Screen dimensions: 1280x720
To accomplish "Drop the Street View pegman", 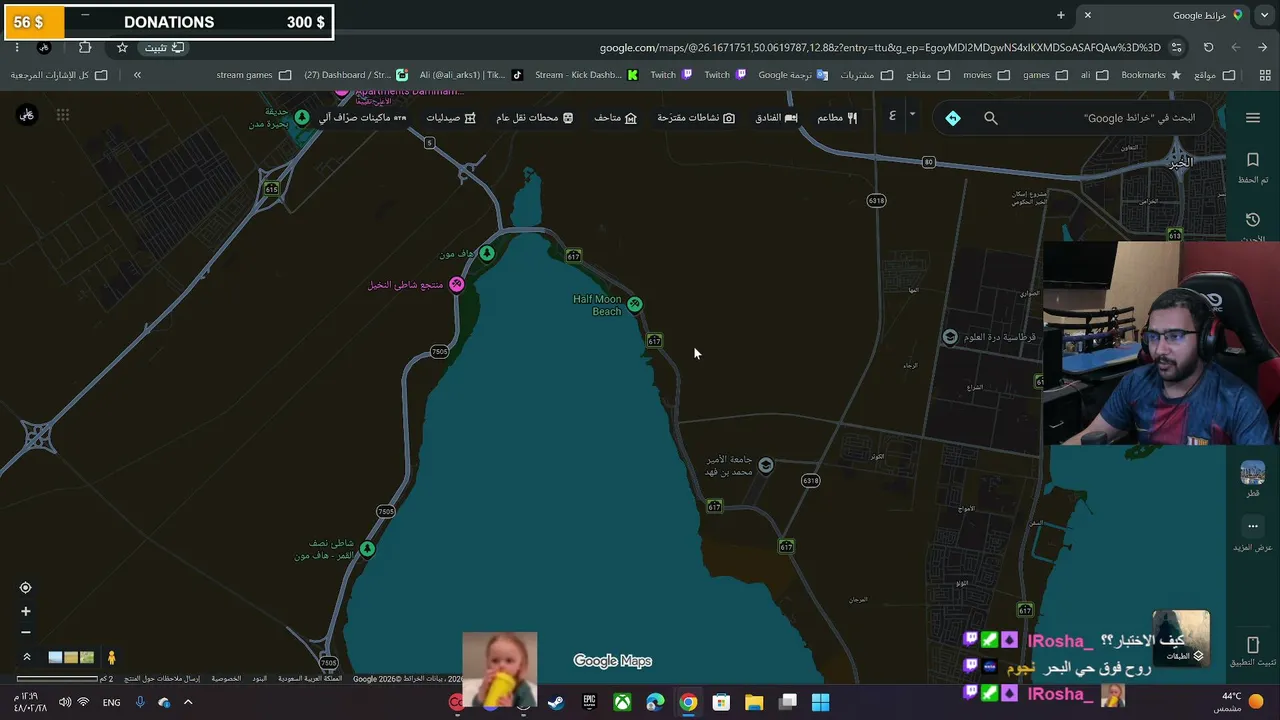I will [112, 657].
